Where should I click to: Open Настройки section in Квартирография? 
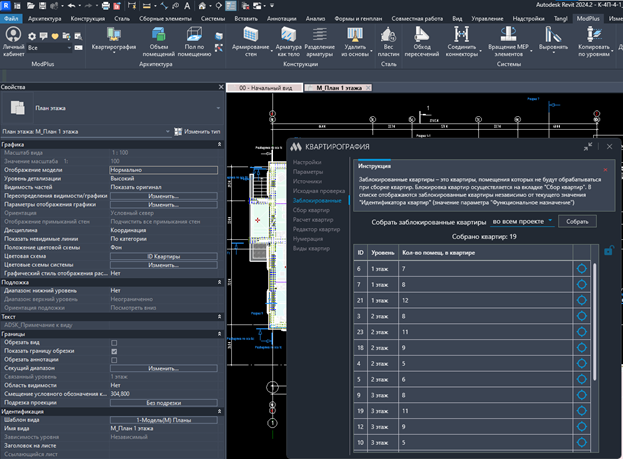[307, 162]
